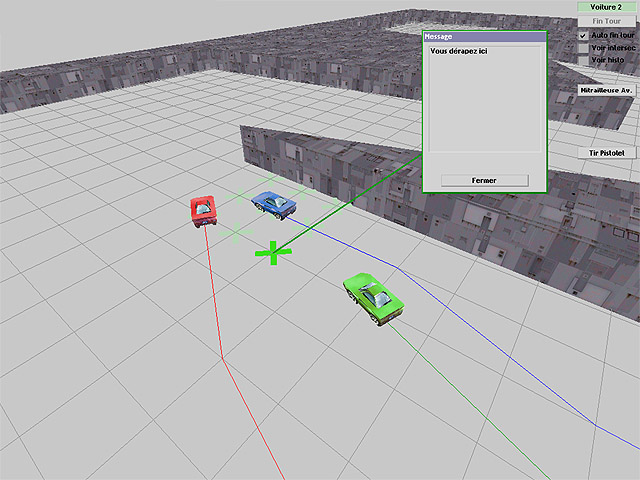
Task: Fire with the Mitrailleuse Av. button
Action: click(x=607, y=90)
